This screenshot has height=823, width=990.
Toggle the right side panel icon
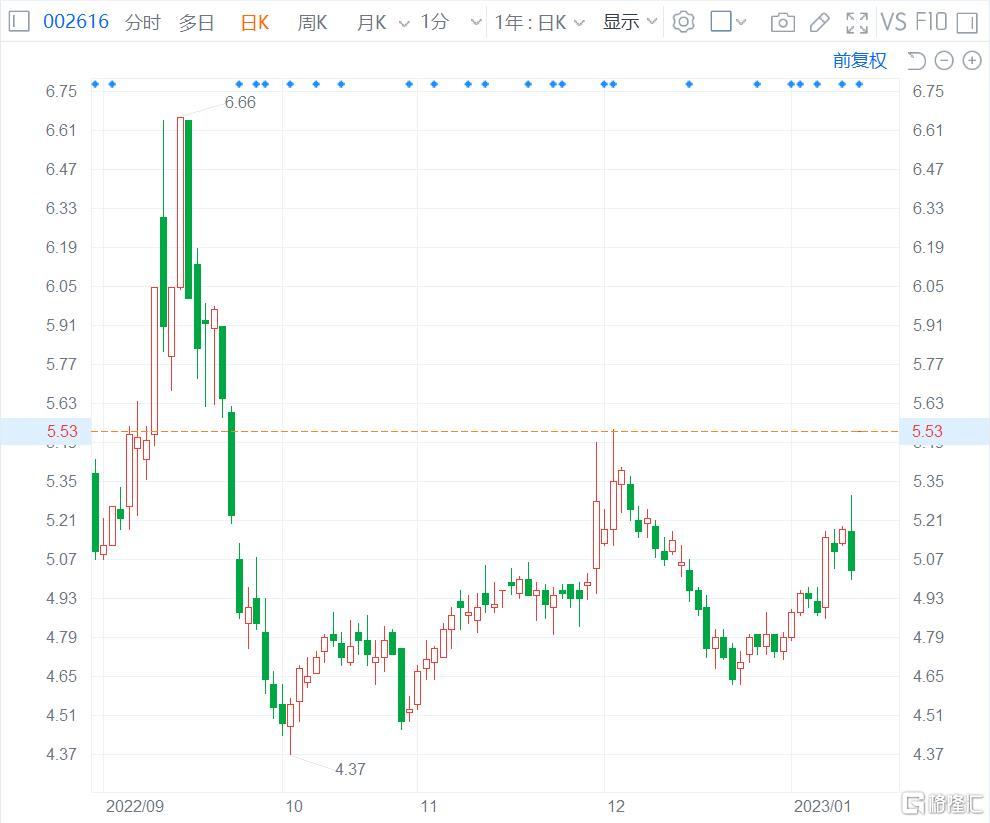(967, 23)
